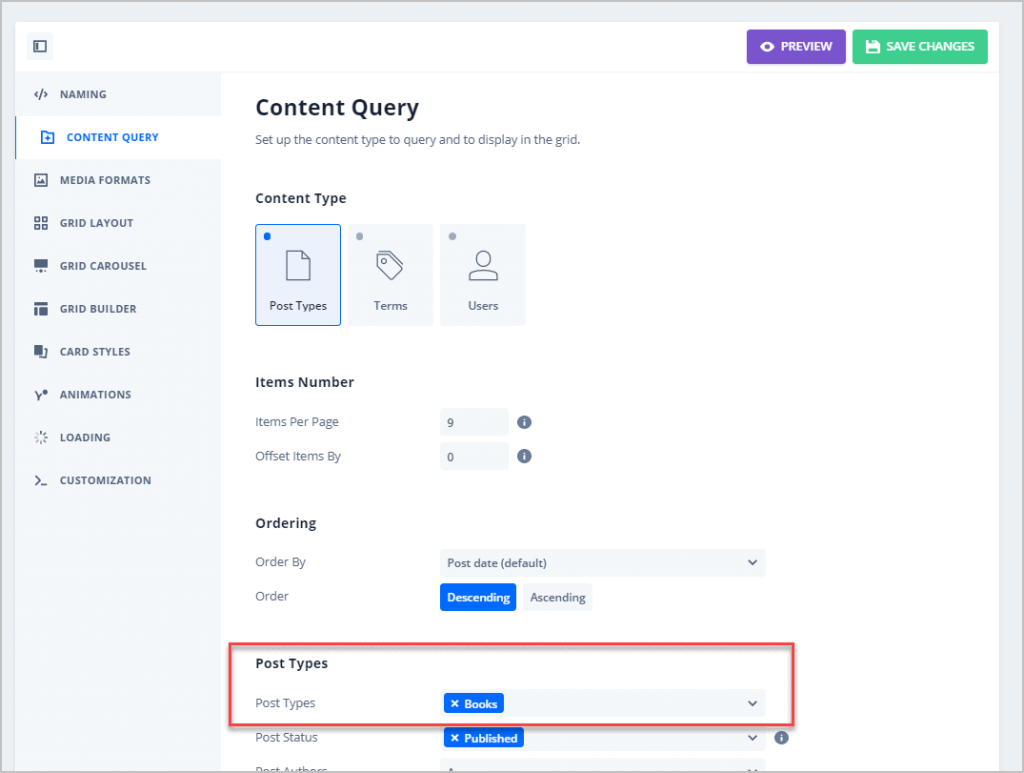Select the Grid Layout sidebar icon
1024x773 pixels.
(x=42, y=222)
